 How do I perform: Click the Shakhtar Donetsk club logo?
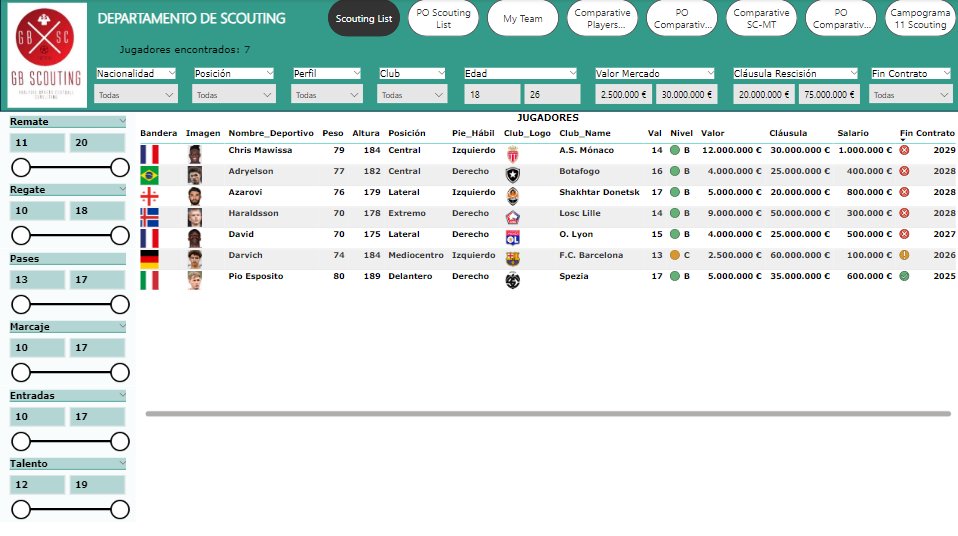point(513,196)
